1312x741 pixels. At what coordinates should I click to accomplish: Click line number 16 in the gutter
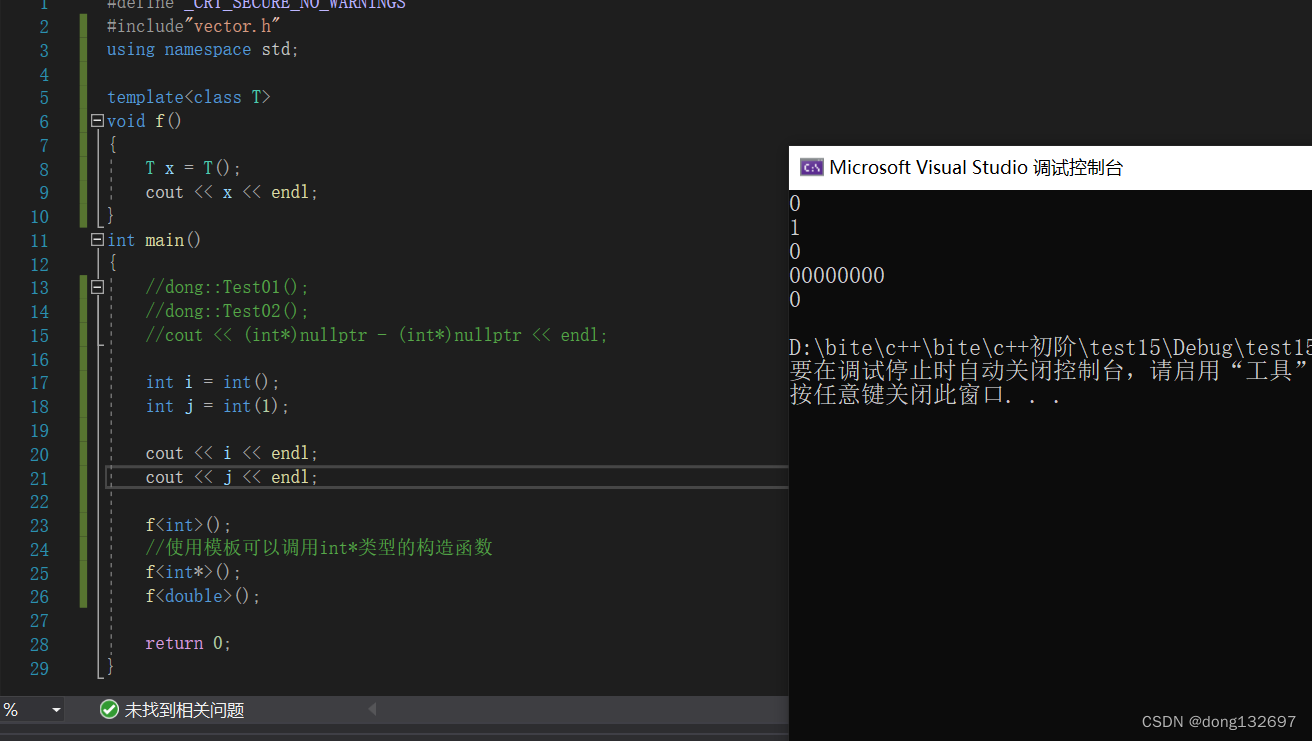[39, 359]
